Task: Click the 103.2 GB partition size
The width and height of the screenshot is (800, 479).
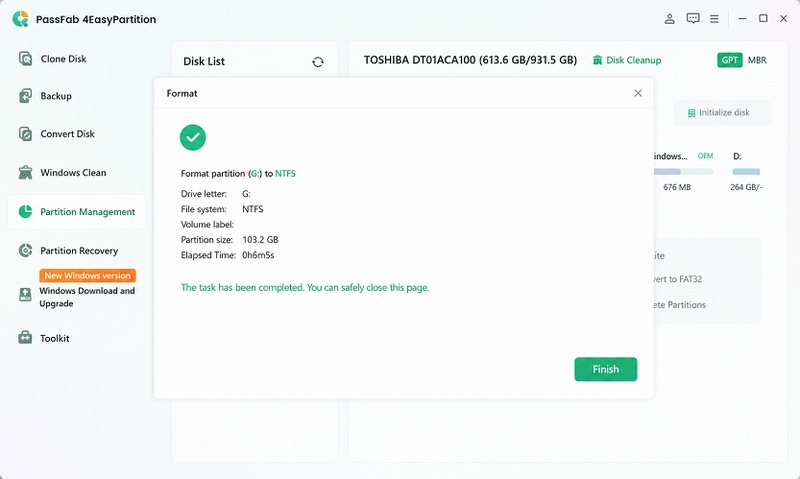Action: [260, 240]
